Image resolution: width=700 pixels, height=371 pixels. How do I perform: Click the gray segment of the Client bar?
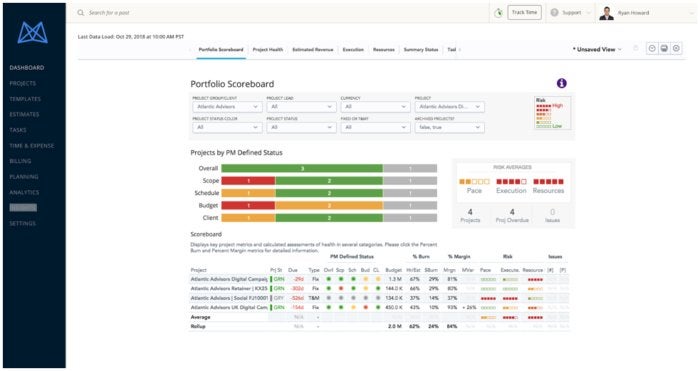[410, 218]
